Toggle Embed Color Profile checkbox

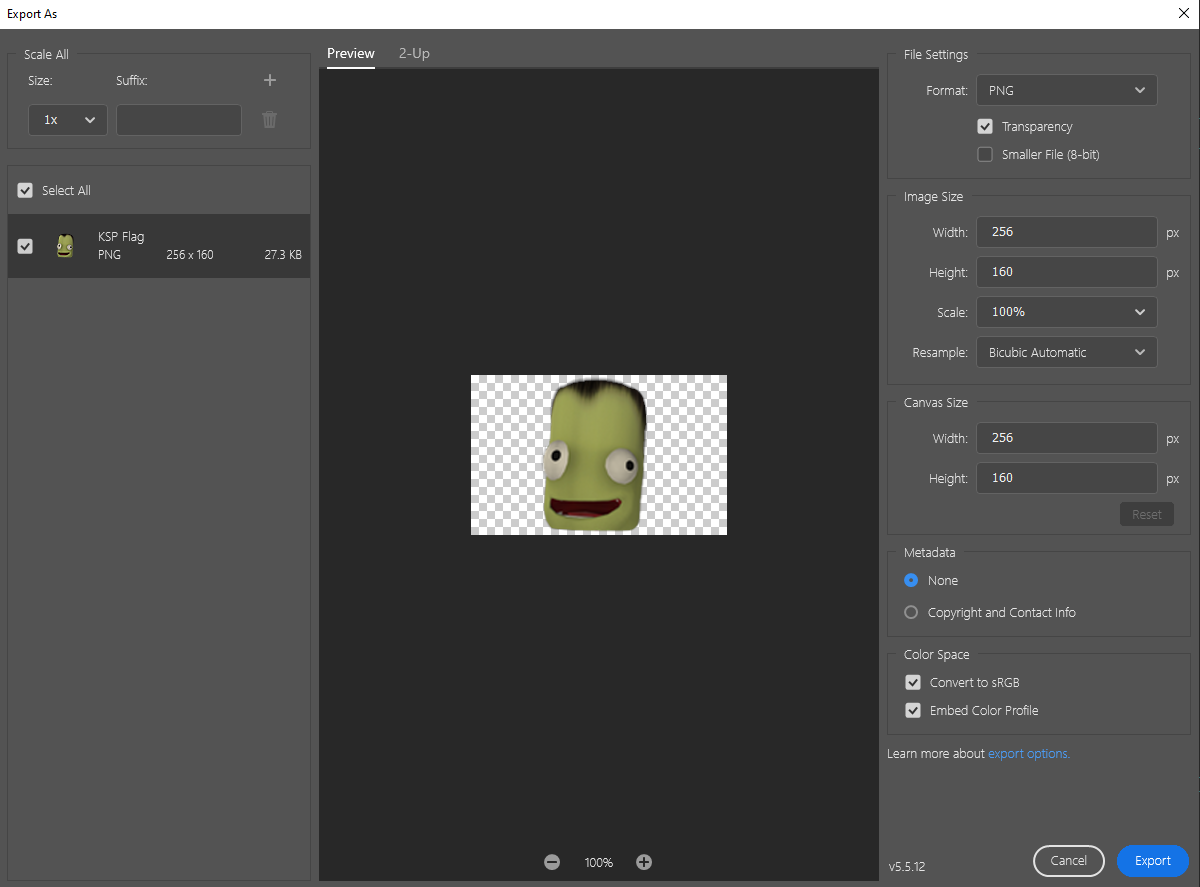[913, 710]
